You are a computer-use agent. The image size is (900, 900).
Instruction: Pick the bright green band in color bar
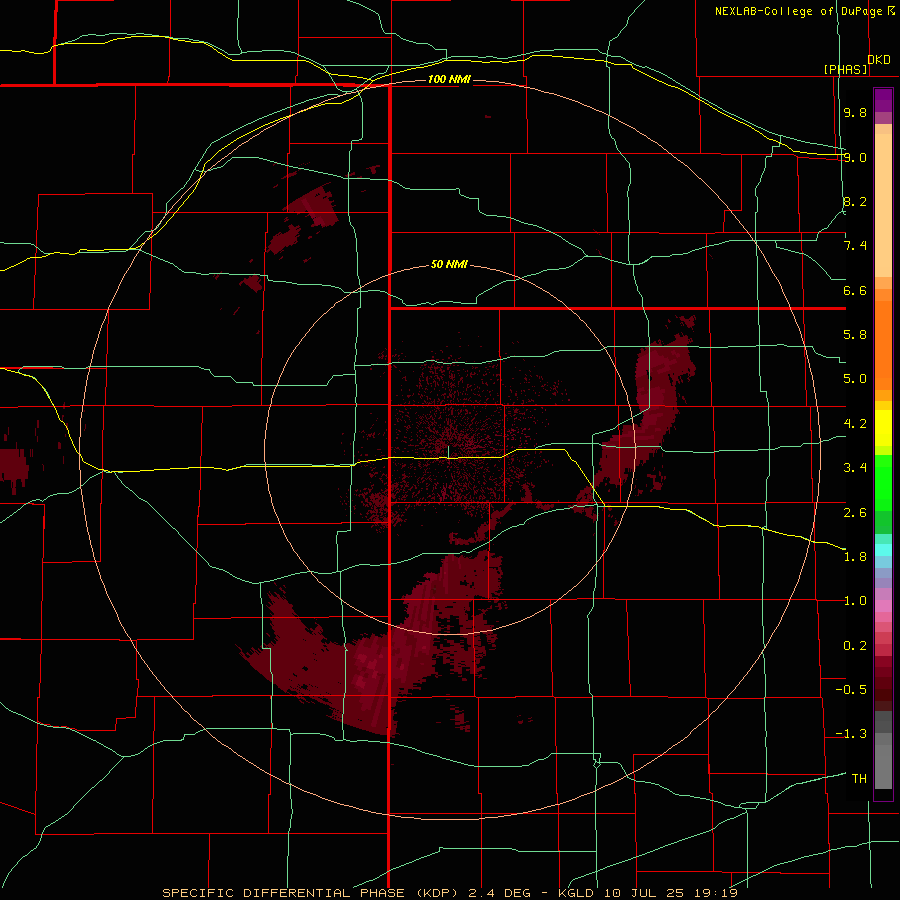point(883,482)
